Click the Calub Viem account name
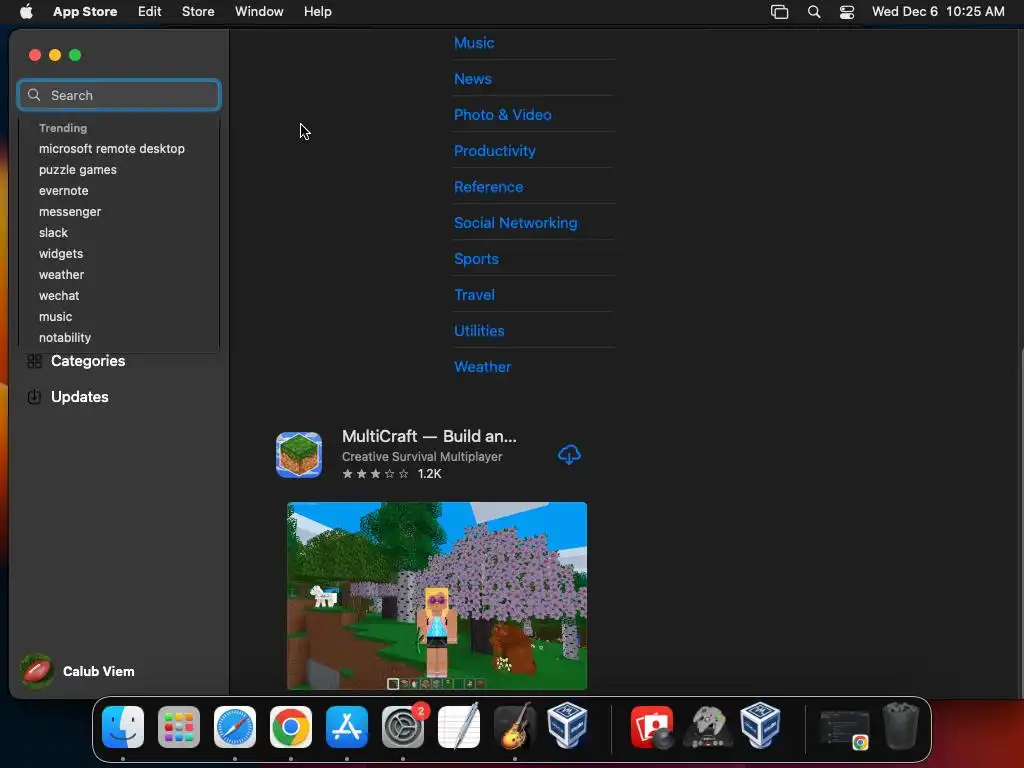 tap(99, 671)
